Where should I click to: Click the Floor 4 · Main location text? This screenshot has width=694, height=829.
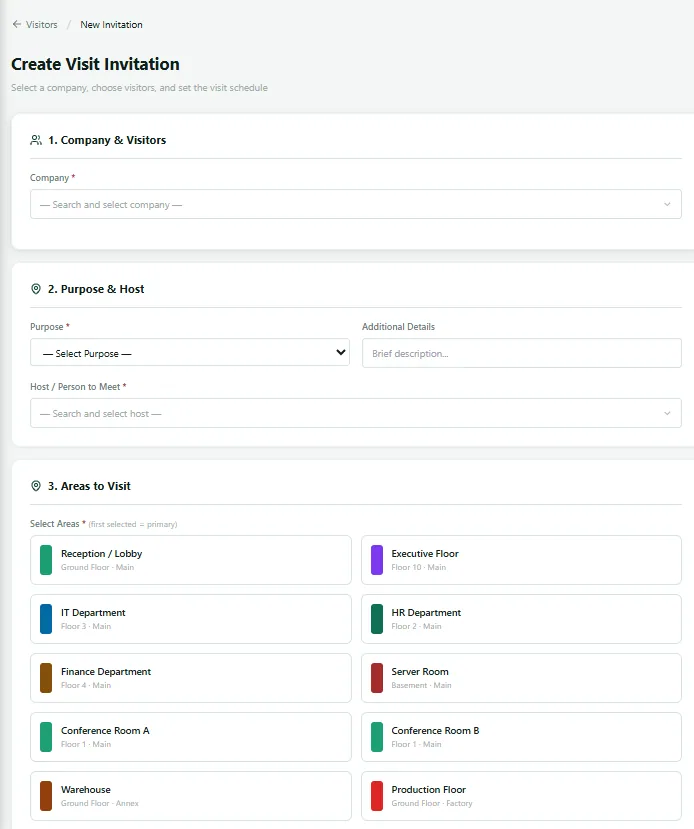(86, 685)
